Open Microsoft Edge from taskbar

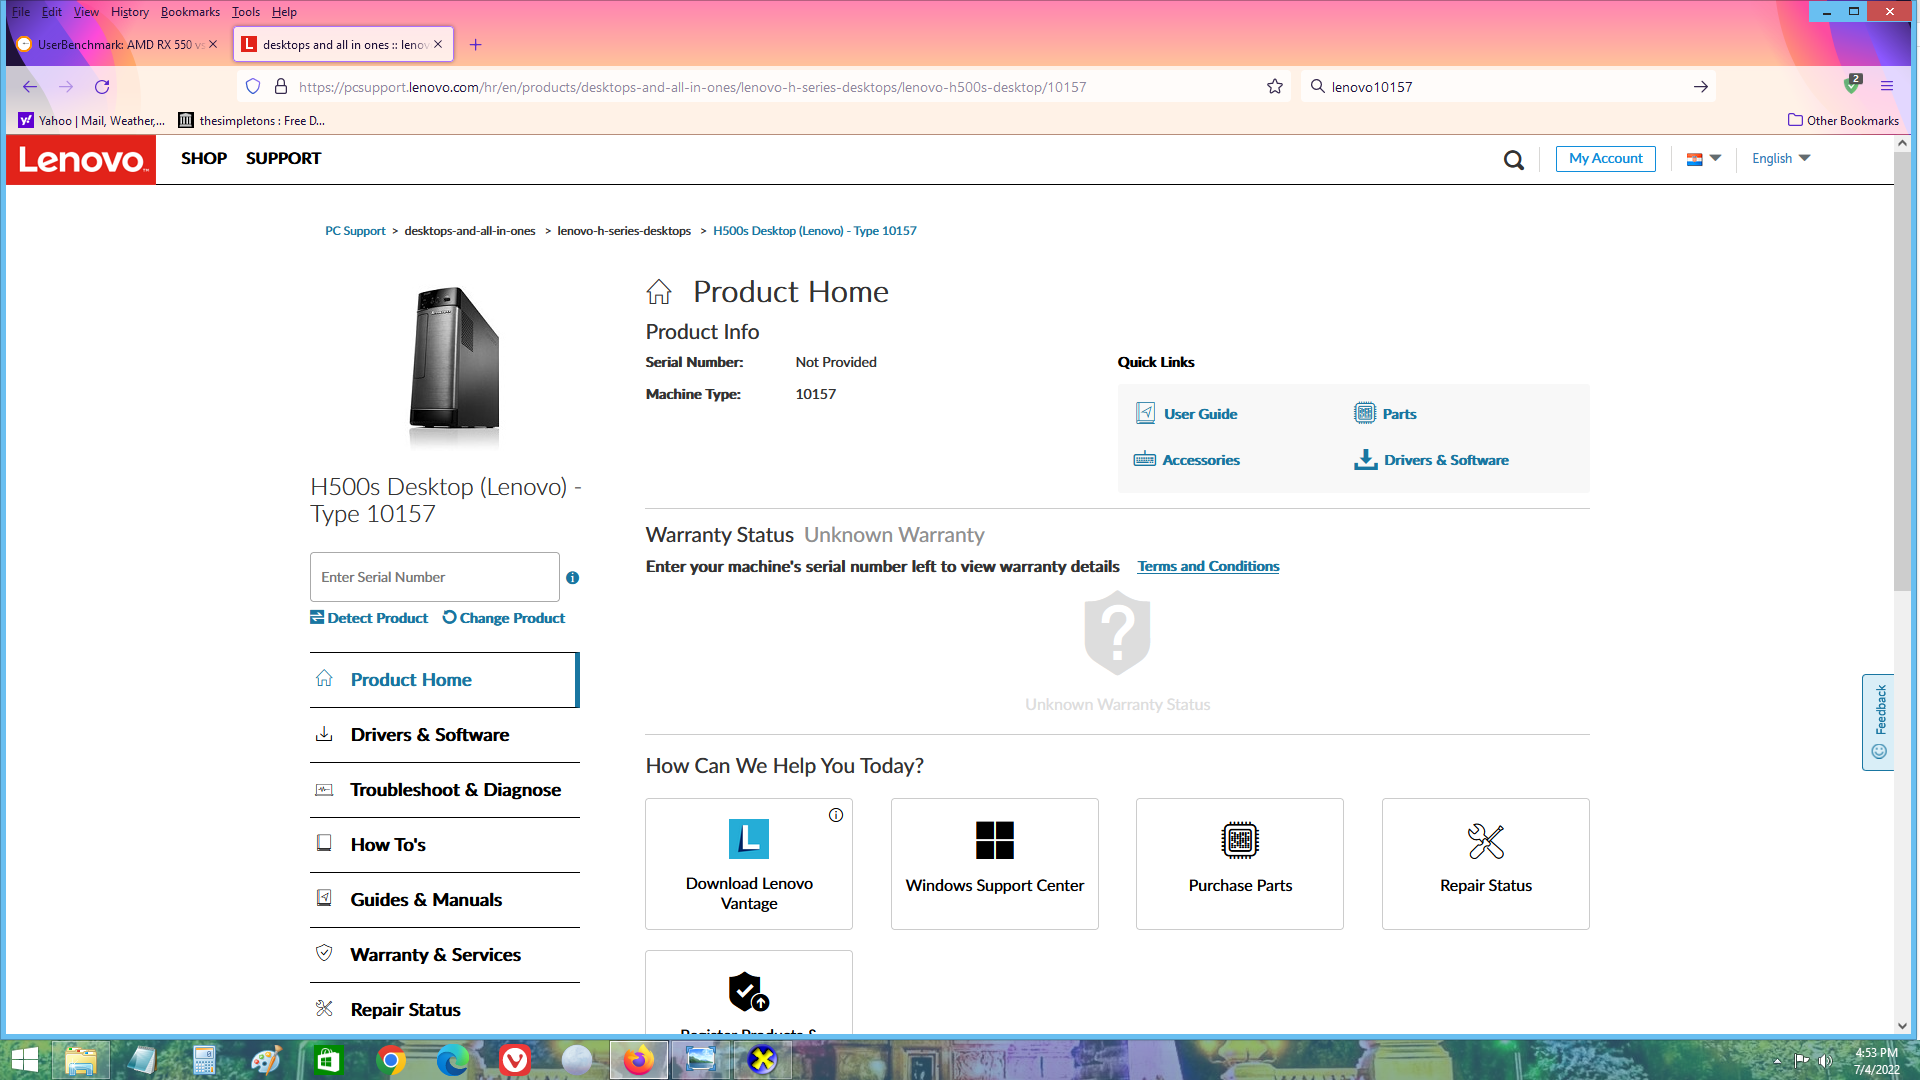[453, 1060]
